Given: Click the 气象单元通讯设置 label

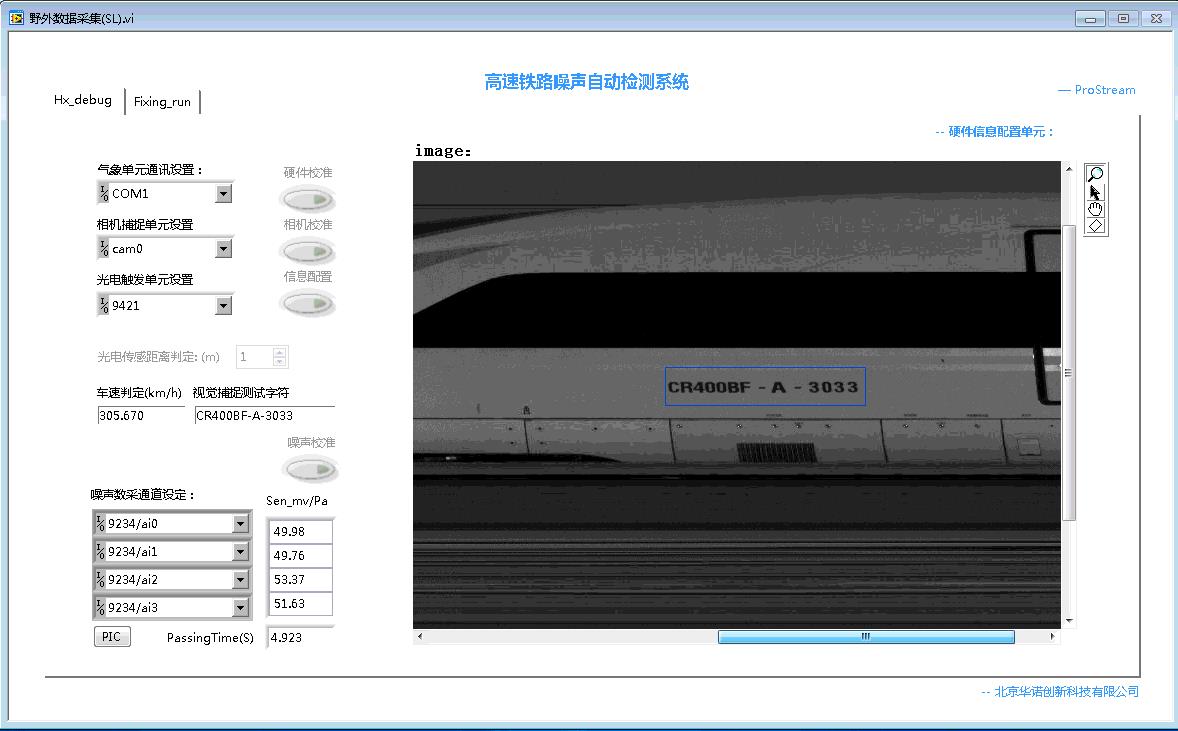Looking at the screenshot, I should point(150,170).
